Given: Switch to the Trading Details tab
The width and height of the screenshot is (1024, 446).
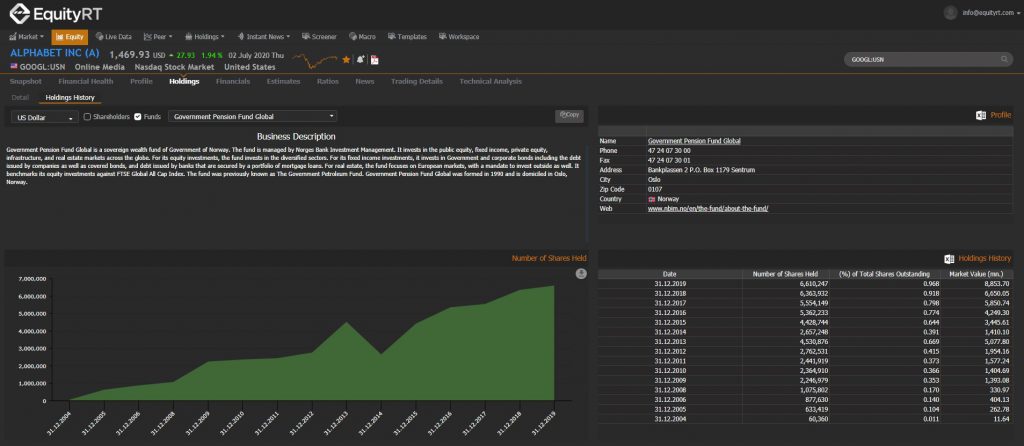Looking at the screenshot, I should (x=417, y=82).
